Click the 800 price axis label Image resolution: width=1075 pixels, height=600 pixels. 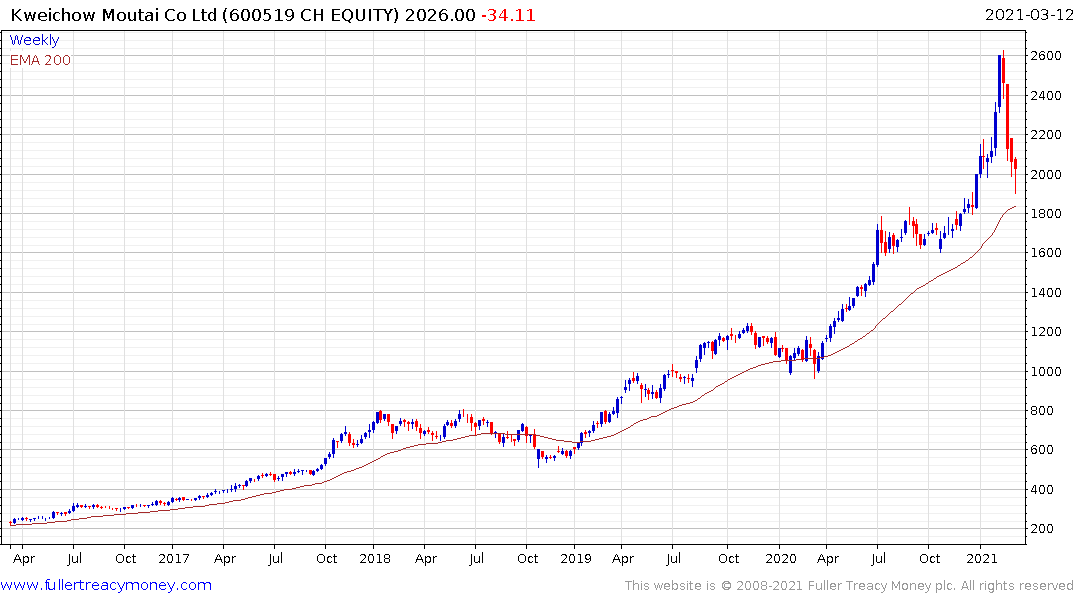click(1042, 410)
